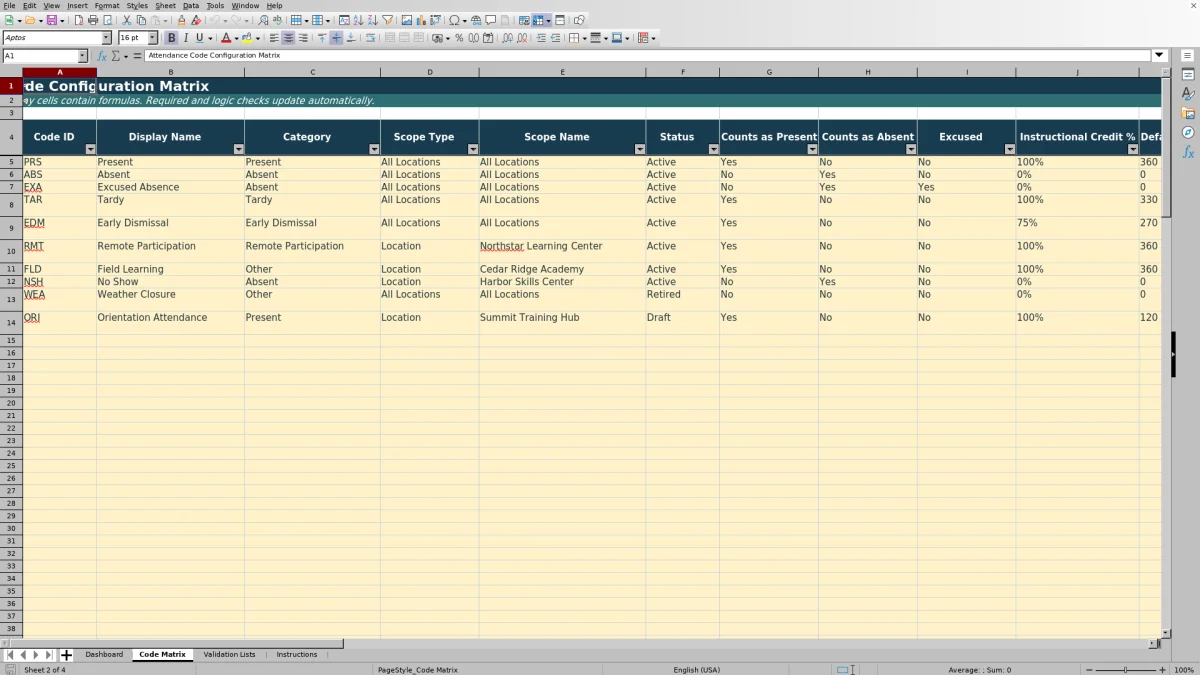Click the Function Wizard fx icon
This screenshot has height=675, width=1200.
(x=102, y=56)
